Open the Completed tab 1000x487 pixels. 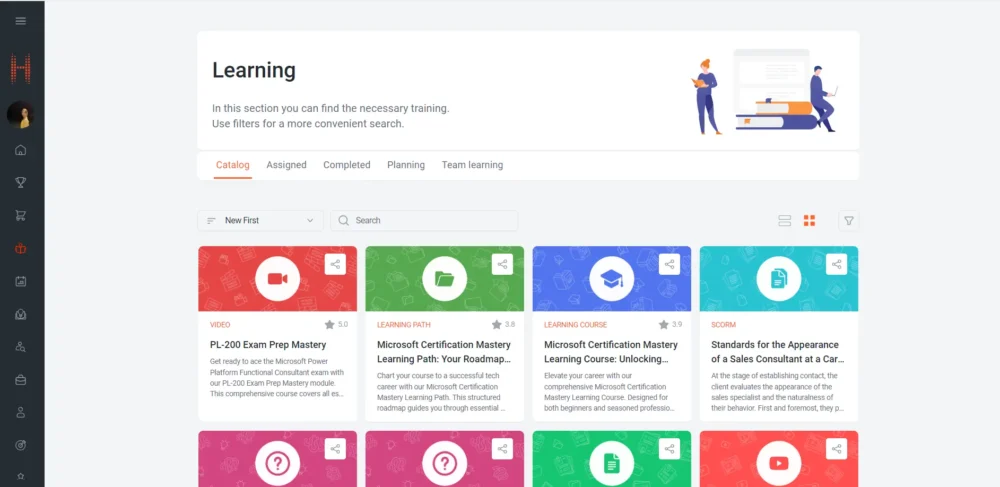click(346, 165)
